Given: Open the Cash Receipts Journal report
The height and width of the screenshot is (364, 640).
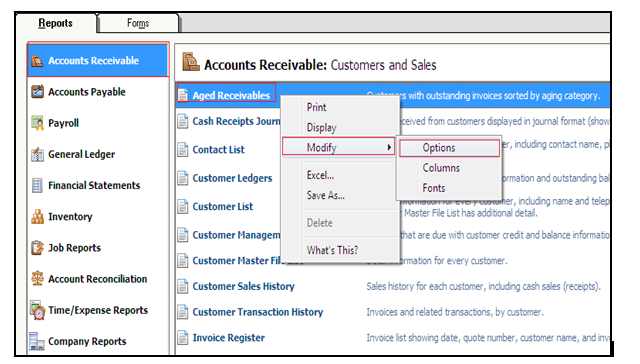Looking at the screenshot, I should pyautogui.click(x=236, y=121).
